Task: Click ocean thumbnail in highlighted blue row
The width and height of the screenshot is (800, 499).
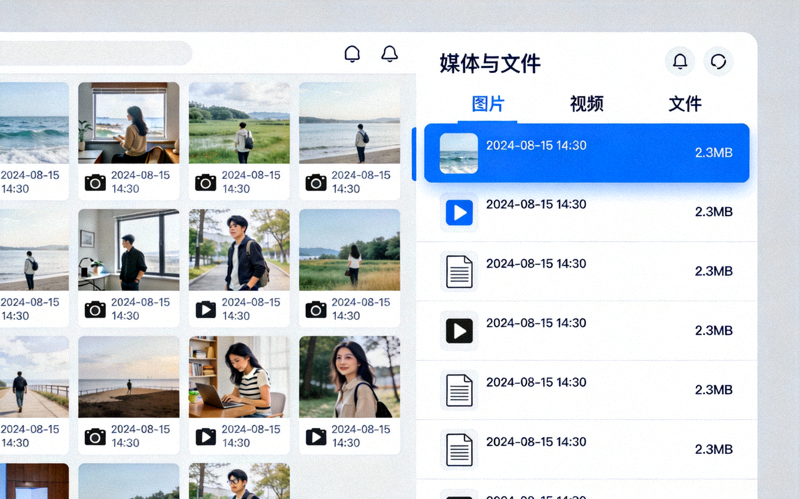Action: pos(459,153)
